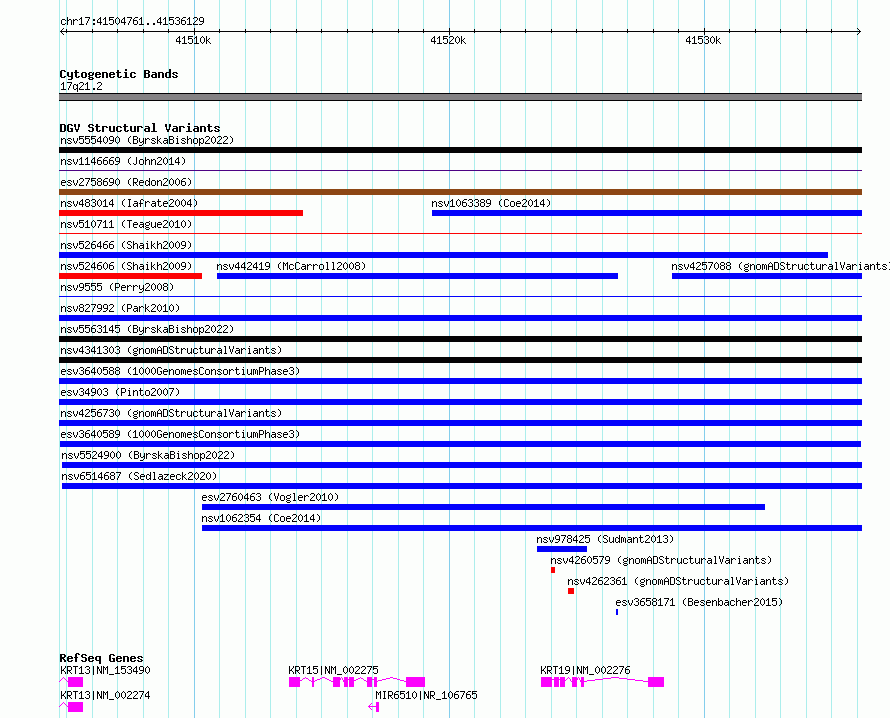
Task: Click the esv34903 (Pinto2007) label
Action: [x=120, y=392]
